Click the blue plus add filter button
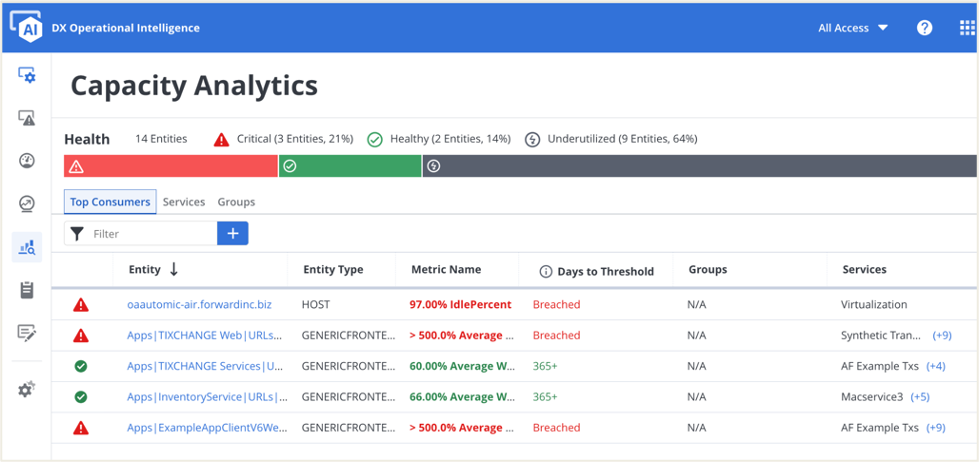Viewport: 979px width, 462px height. tap(233, 233)
